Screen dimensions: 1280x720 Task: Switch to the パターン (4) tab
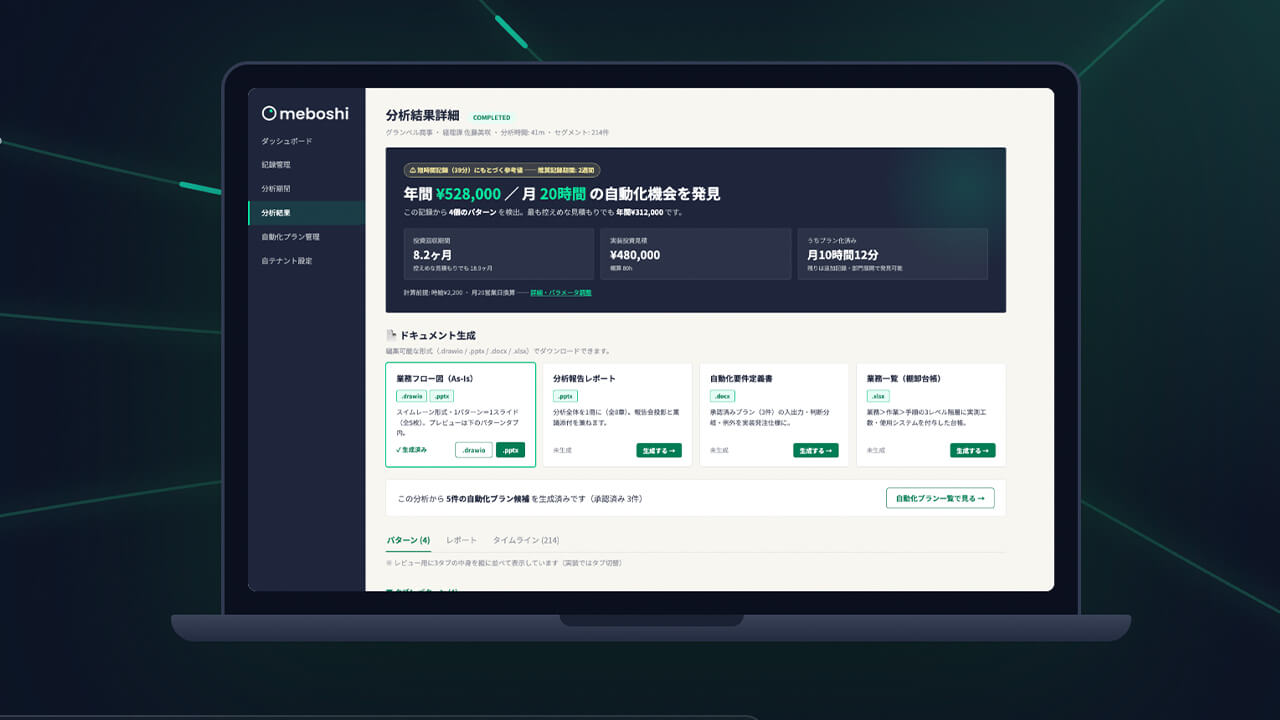pyautogui.click(x=408, y=541)
